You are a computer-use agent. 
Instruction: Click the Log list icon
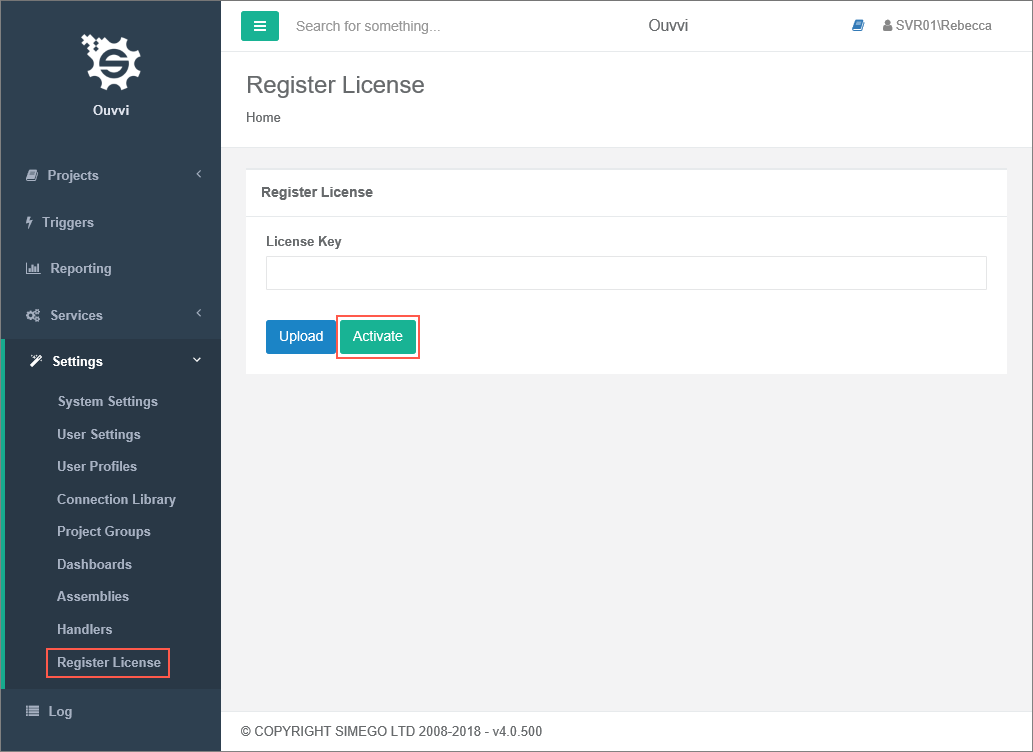[x=32, y=710]
